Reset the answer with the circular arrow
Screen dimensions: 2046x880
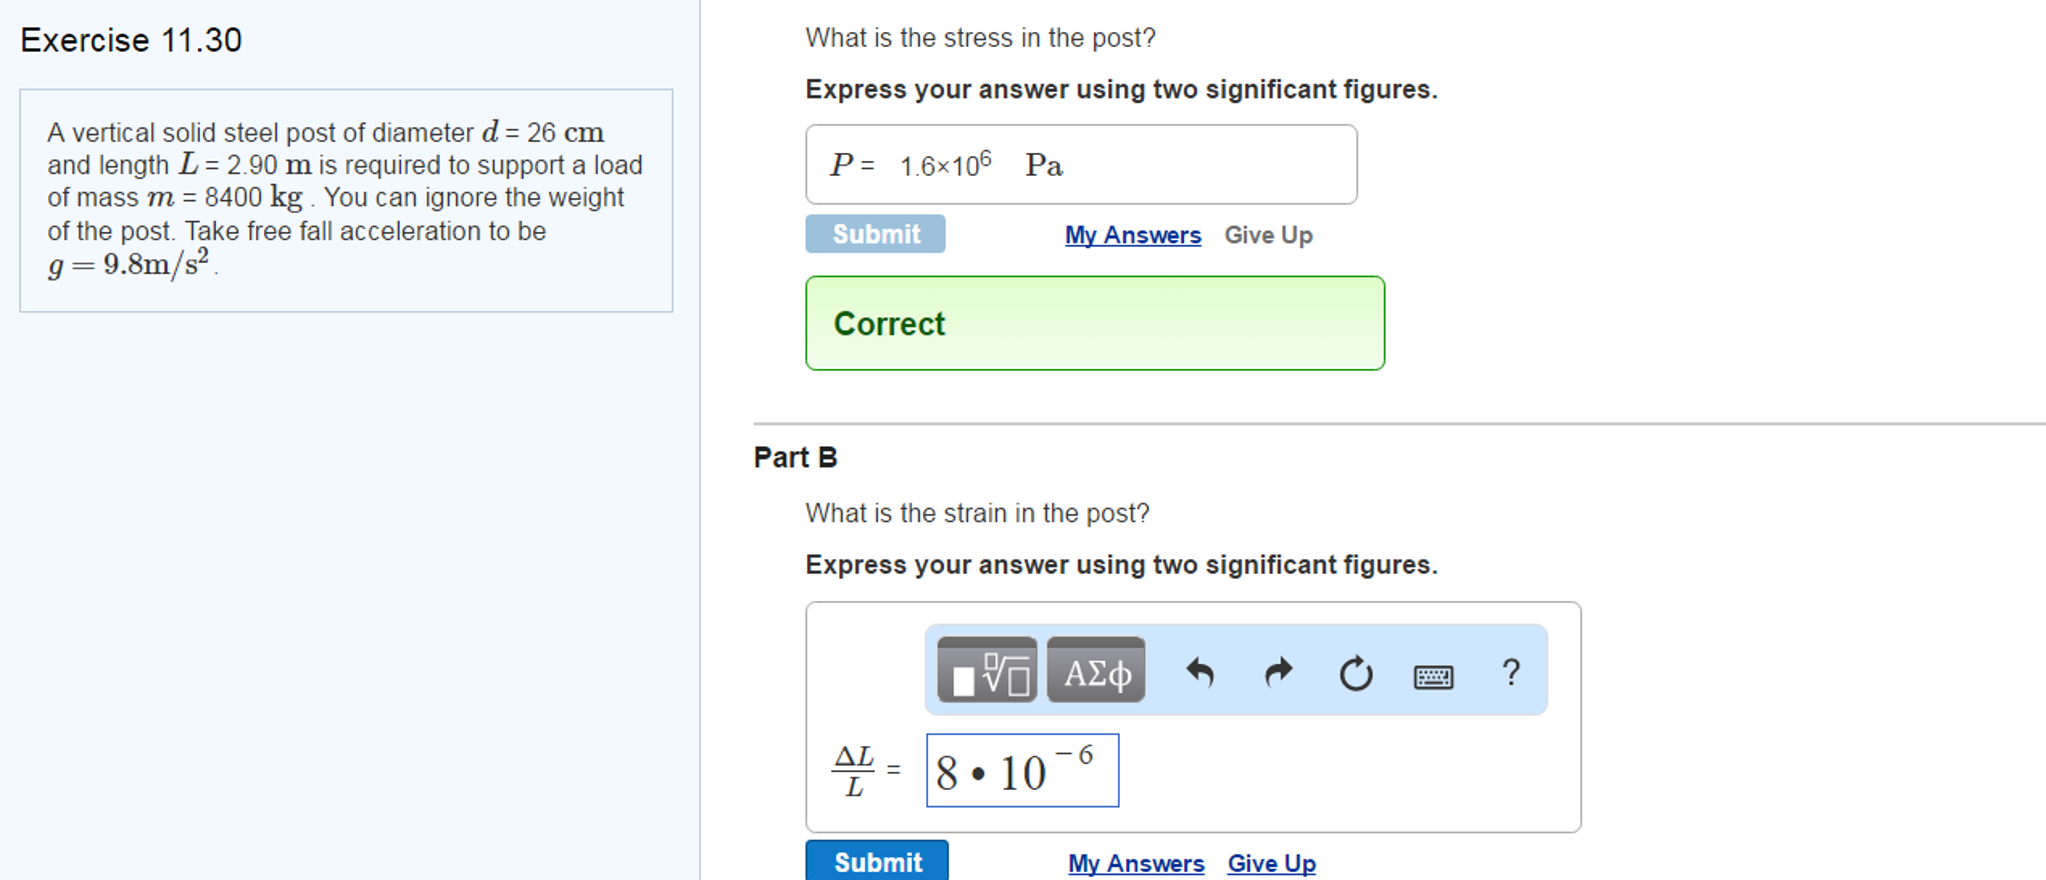1356,673
